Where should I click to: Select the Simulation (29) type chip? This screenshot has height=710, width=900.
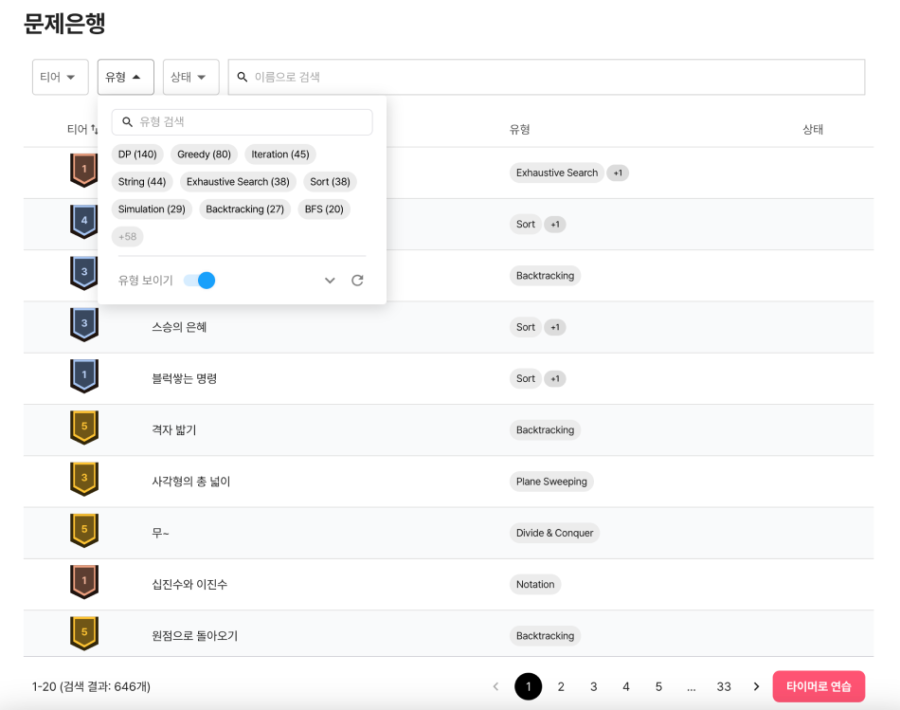152,209
